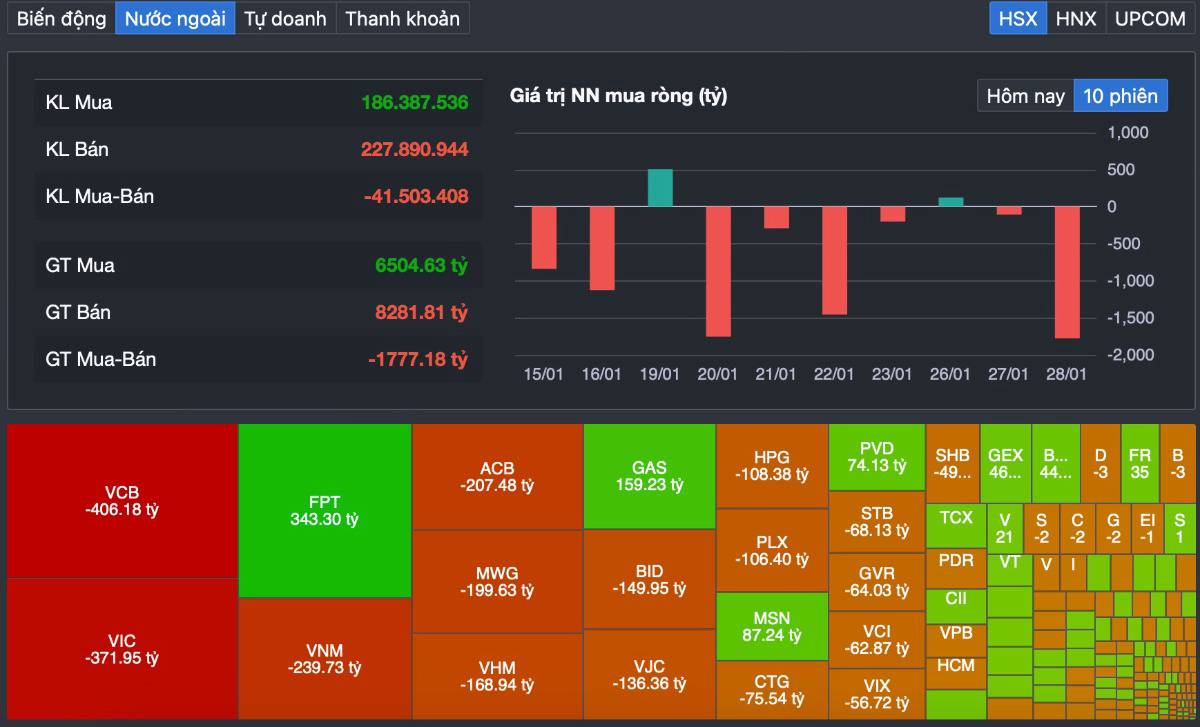1200x727 pixels.
Task: Click the GT Bán value 8281.81 tỷ
Action: click(421, 312)
